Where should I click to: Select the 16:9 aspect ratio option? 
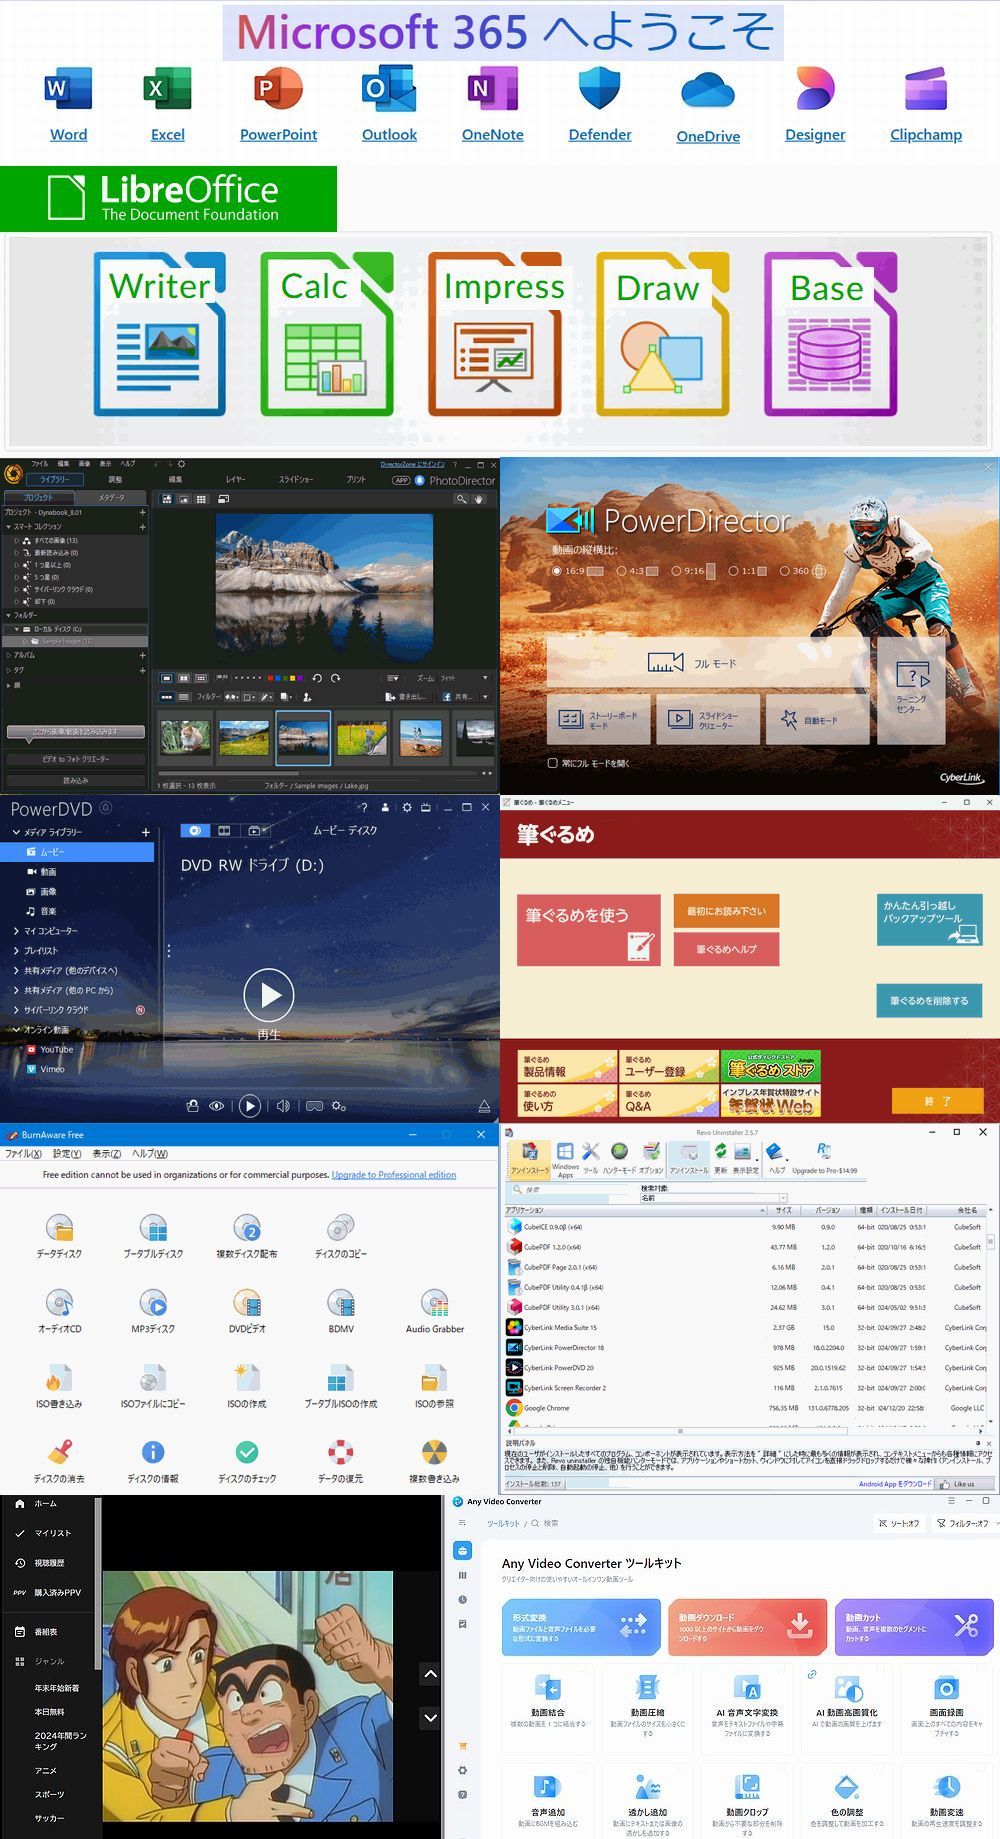[557, 571]
